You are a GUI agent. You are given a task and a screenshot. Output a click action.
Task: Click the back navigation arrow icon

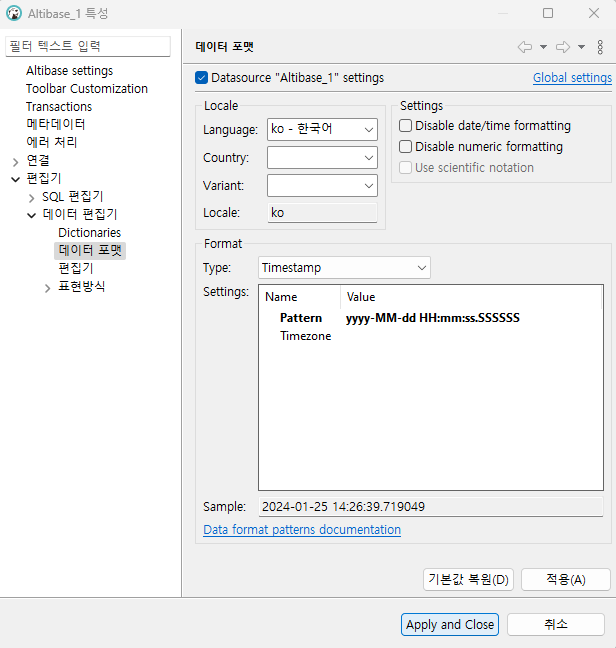pyautogui.click(x=524, y=47)
